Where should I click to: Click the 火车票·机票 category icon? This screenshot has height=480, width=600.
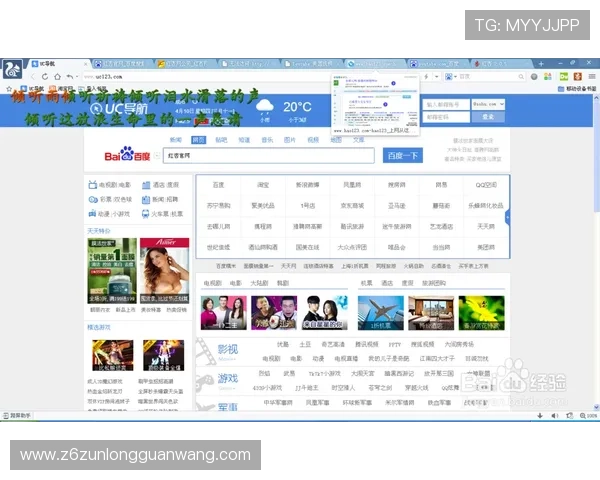145,213
